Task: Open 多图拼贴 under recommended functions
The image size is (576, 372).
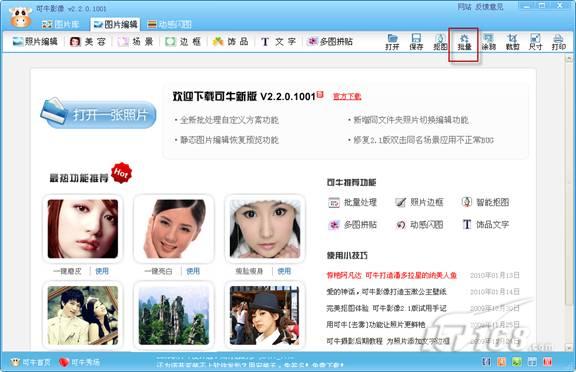Action: 352,225
